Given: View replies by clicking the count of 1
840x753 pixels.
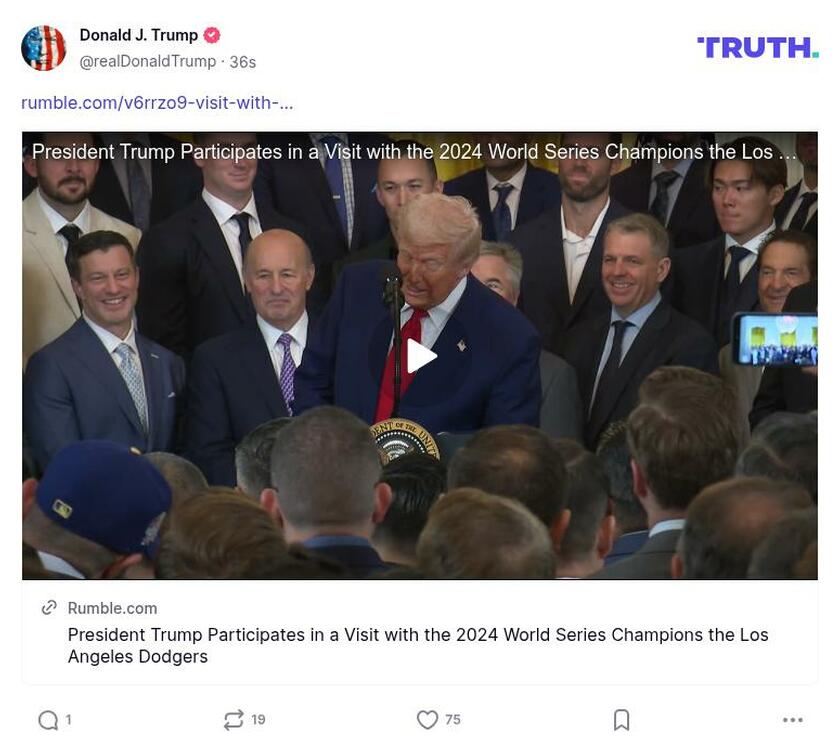Looking at the screenshot, I should point(68,719).
